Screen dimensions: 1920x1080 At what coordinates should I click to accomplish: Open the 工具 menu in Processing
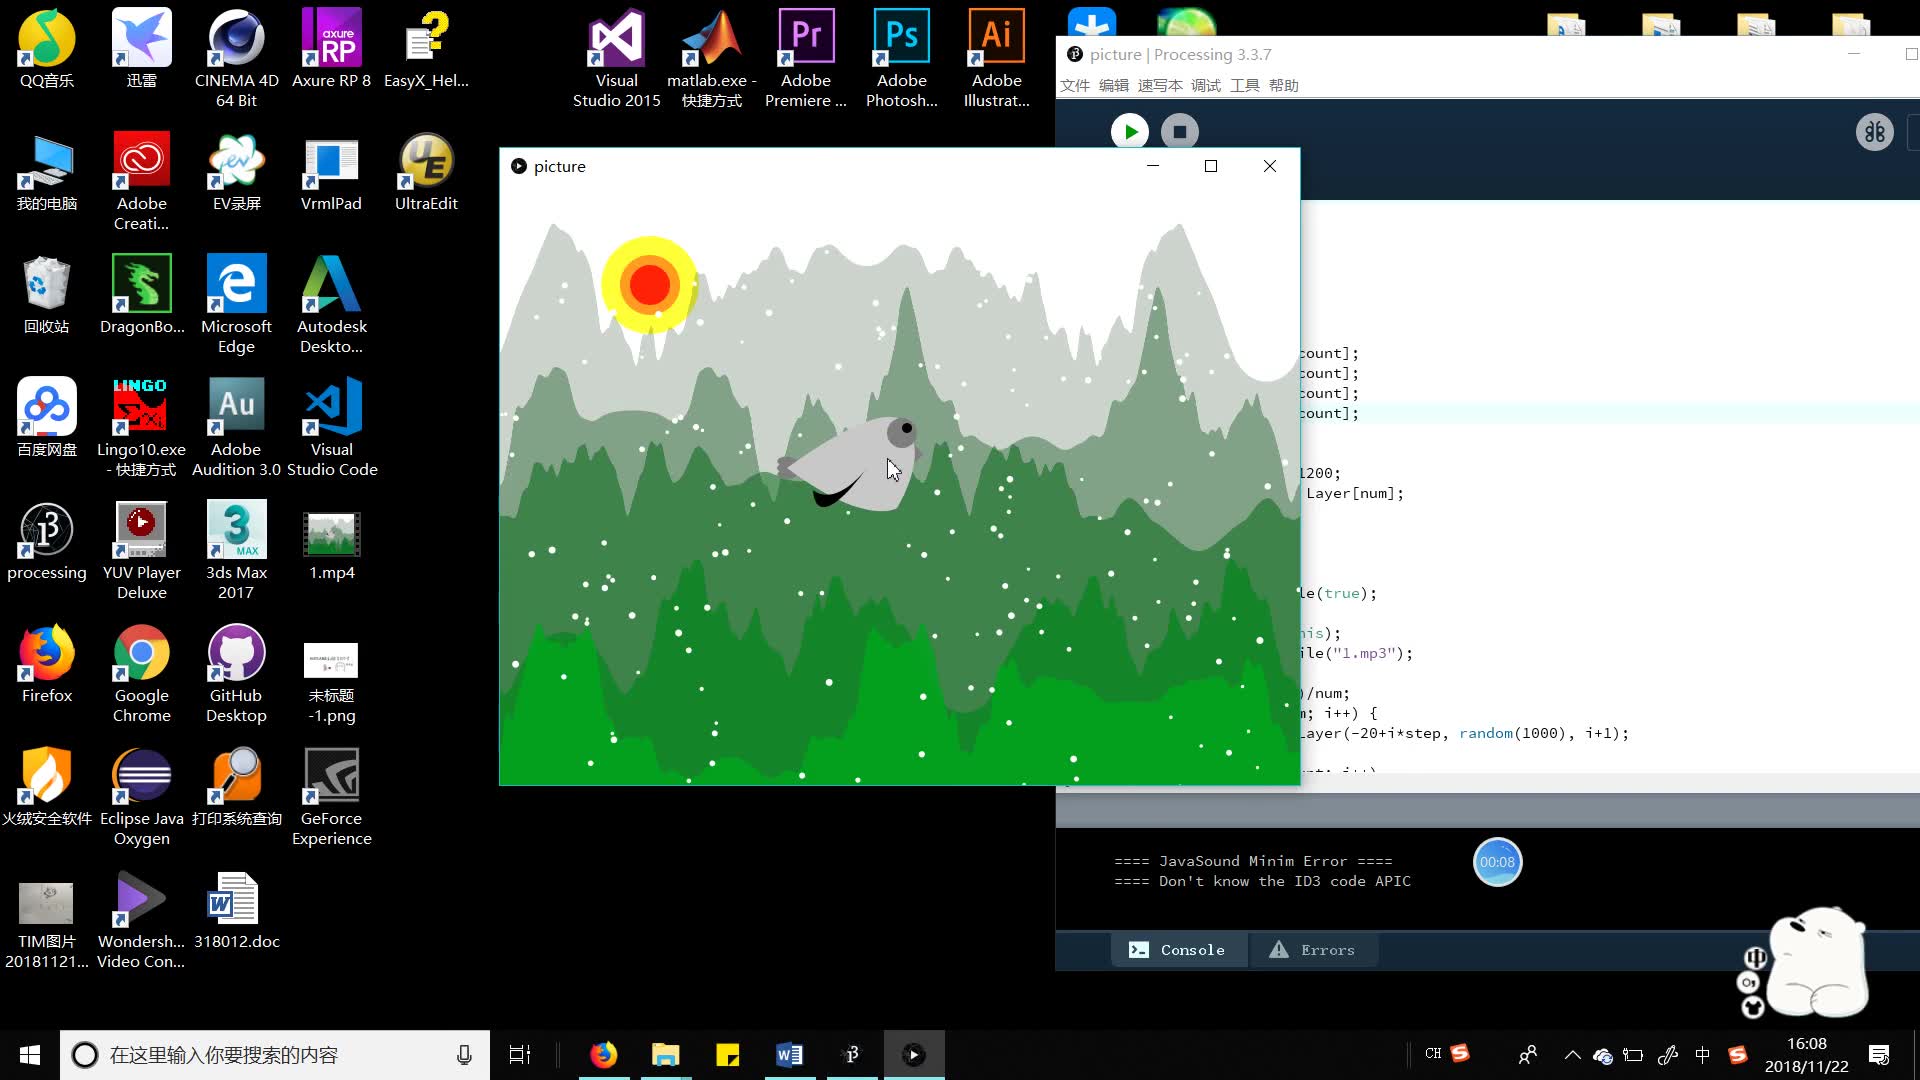click(1244, 86)
